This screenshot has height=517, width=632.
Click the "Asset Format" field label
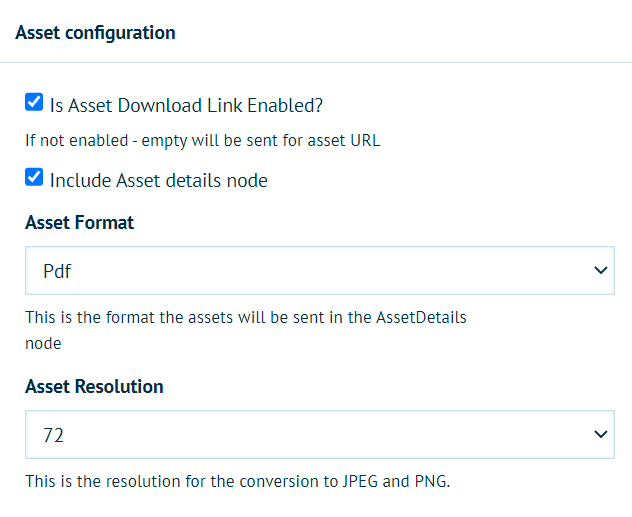(x=79, y=223)
